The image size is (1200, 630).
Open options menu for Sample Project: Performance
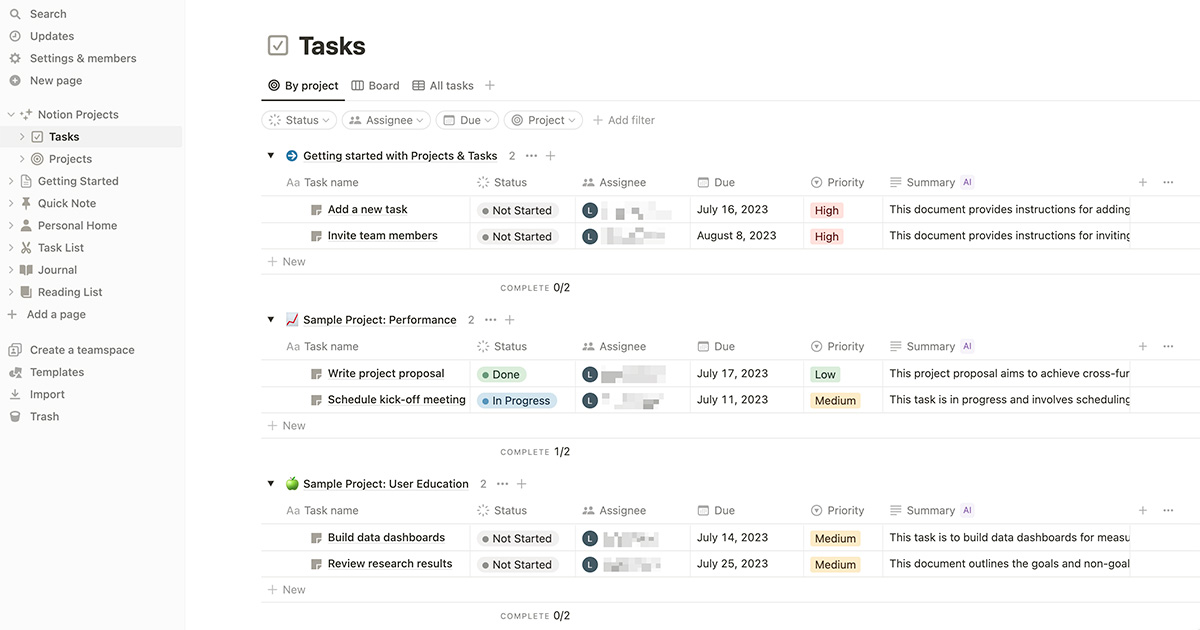click(x=490, y=320)
